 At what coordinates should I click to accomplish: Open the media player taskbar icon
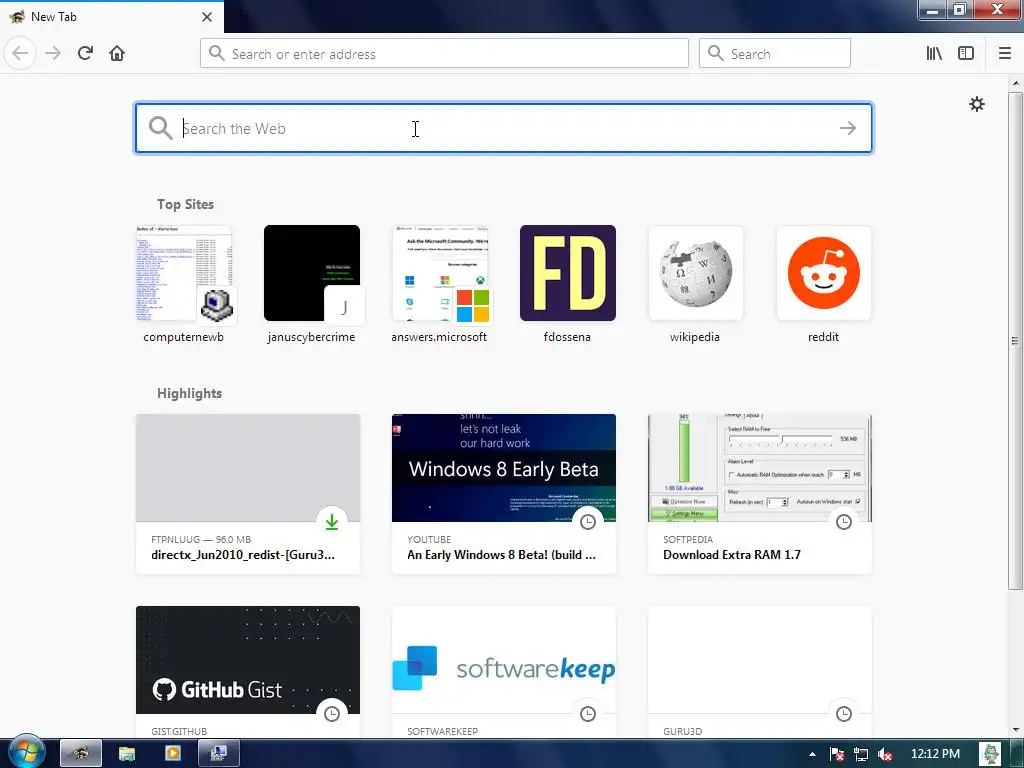click(x=172, y=754)
